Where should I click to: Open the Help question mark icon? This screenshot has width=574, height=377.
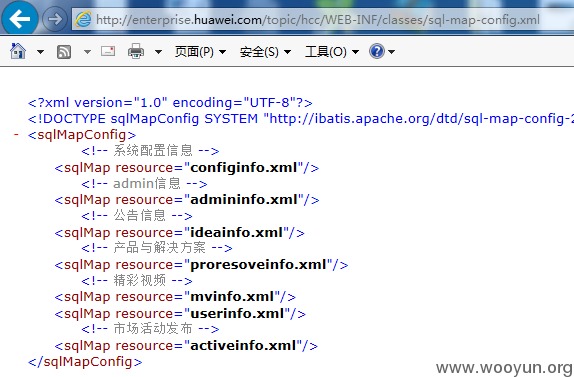(x=377, y=51)
